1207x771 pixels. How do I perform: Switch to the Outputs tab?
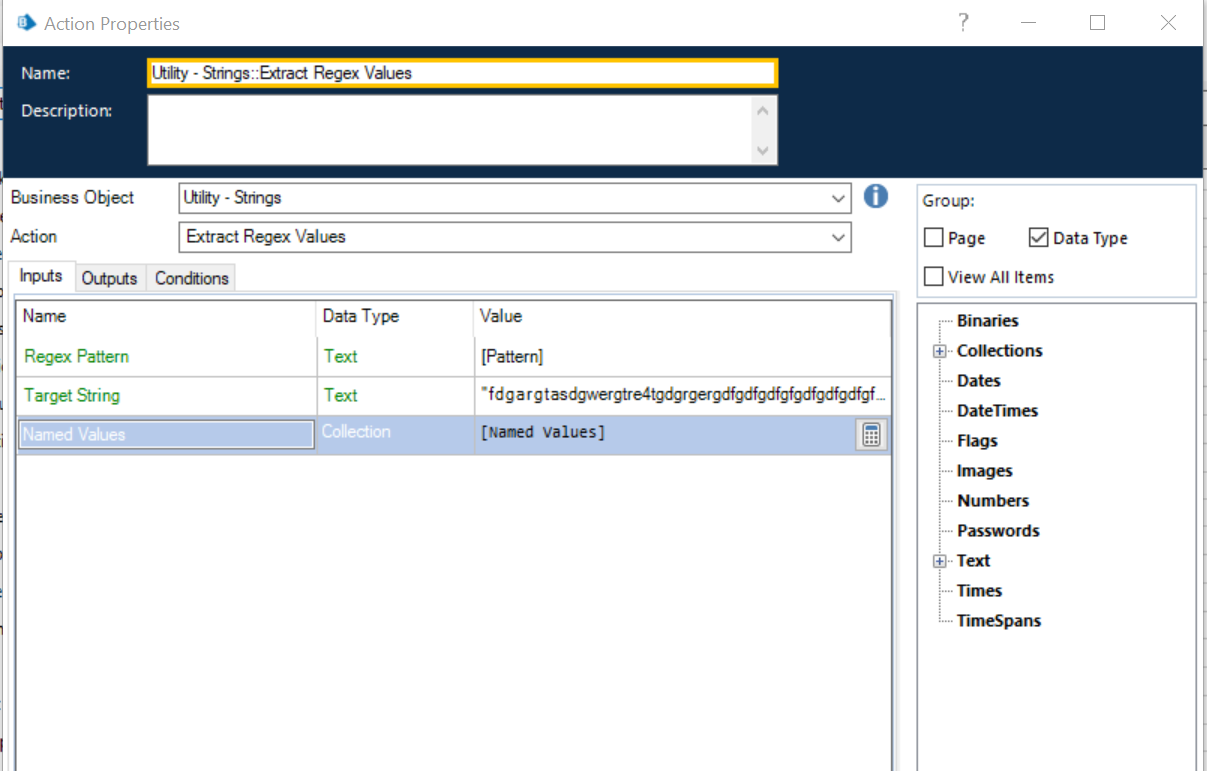coord(109,278)
